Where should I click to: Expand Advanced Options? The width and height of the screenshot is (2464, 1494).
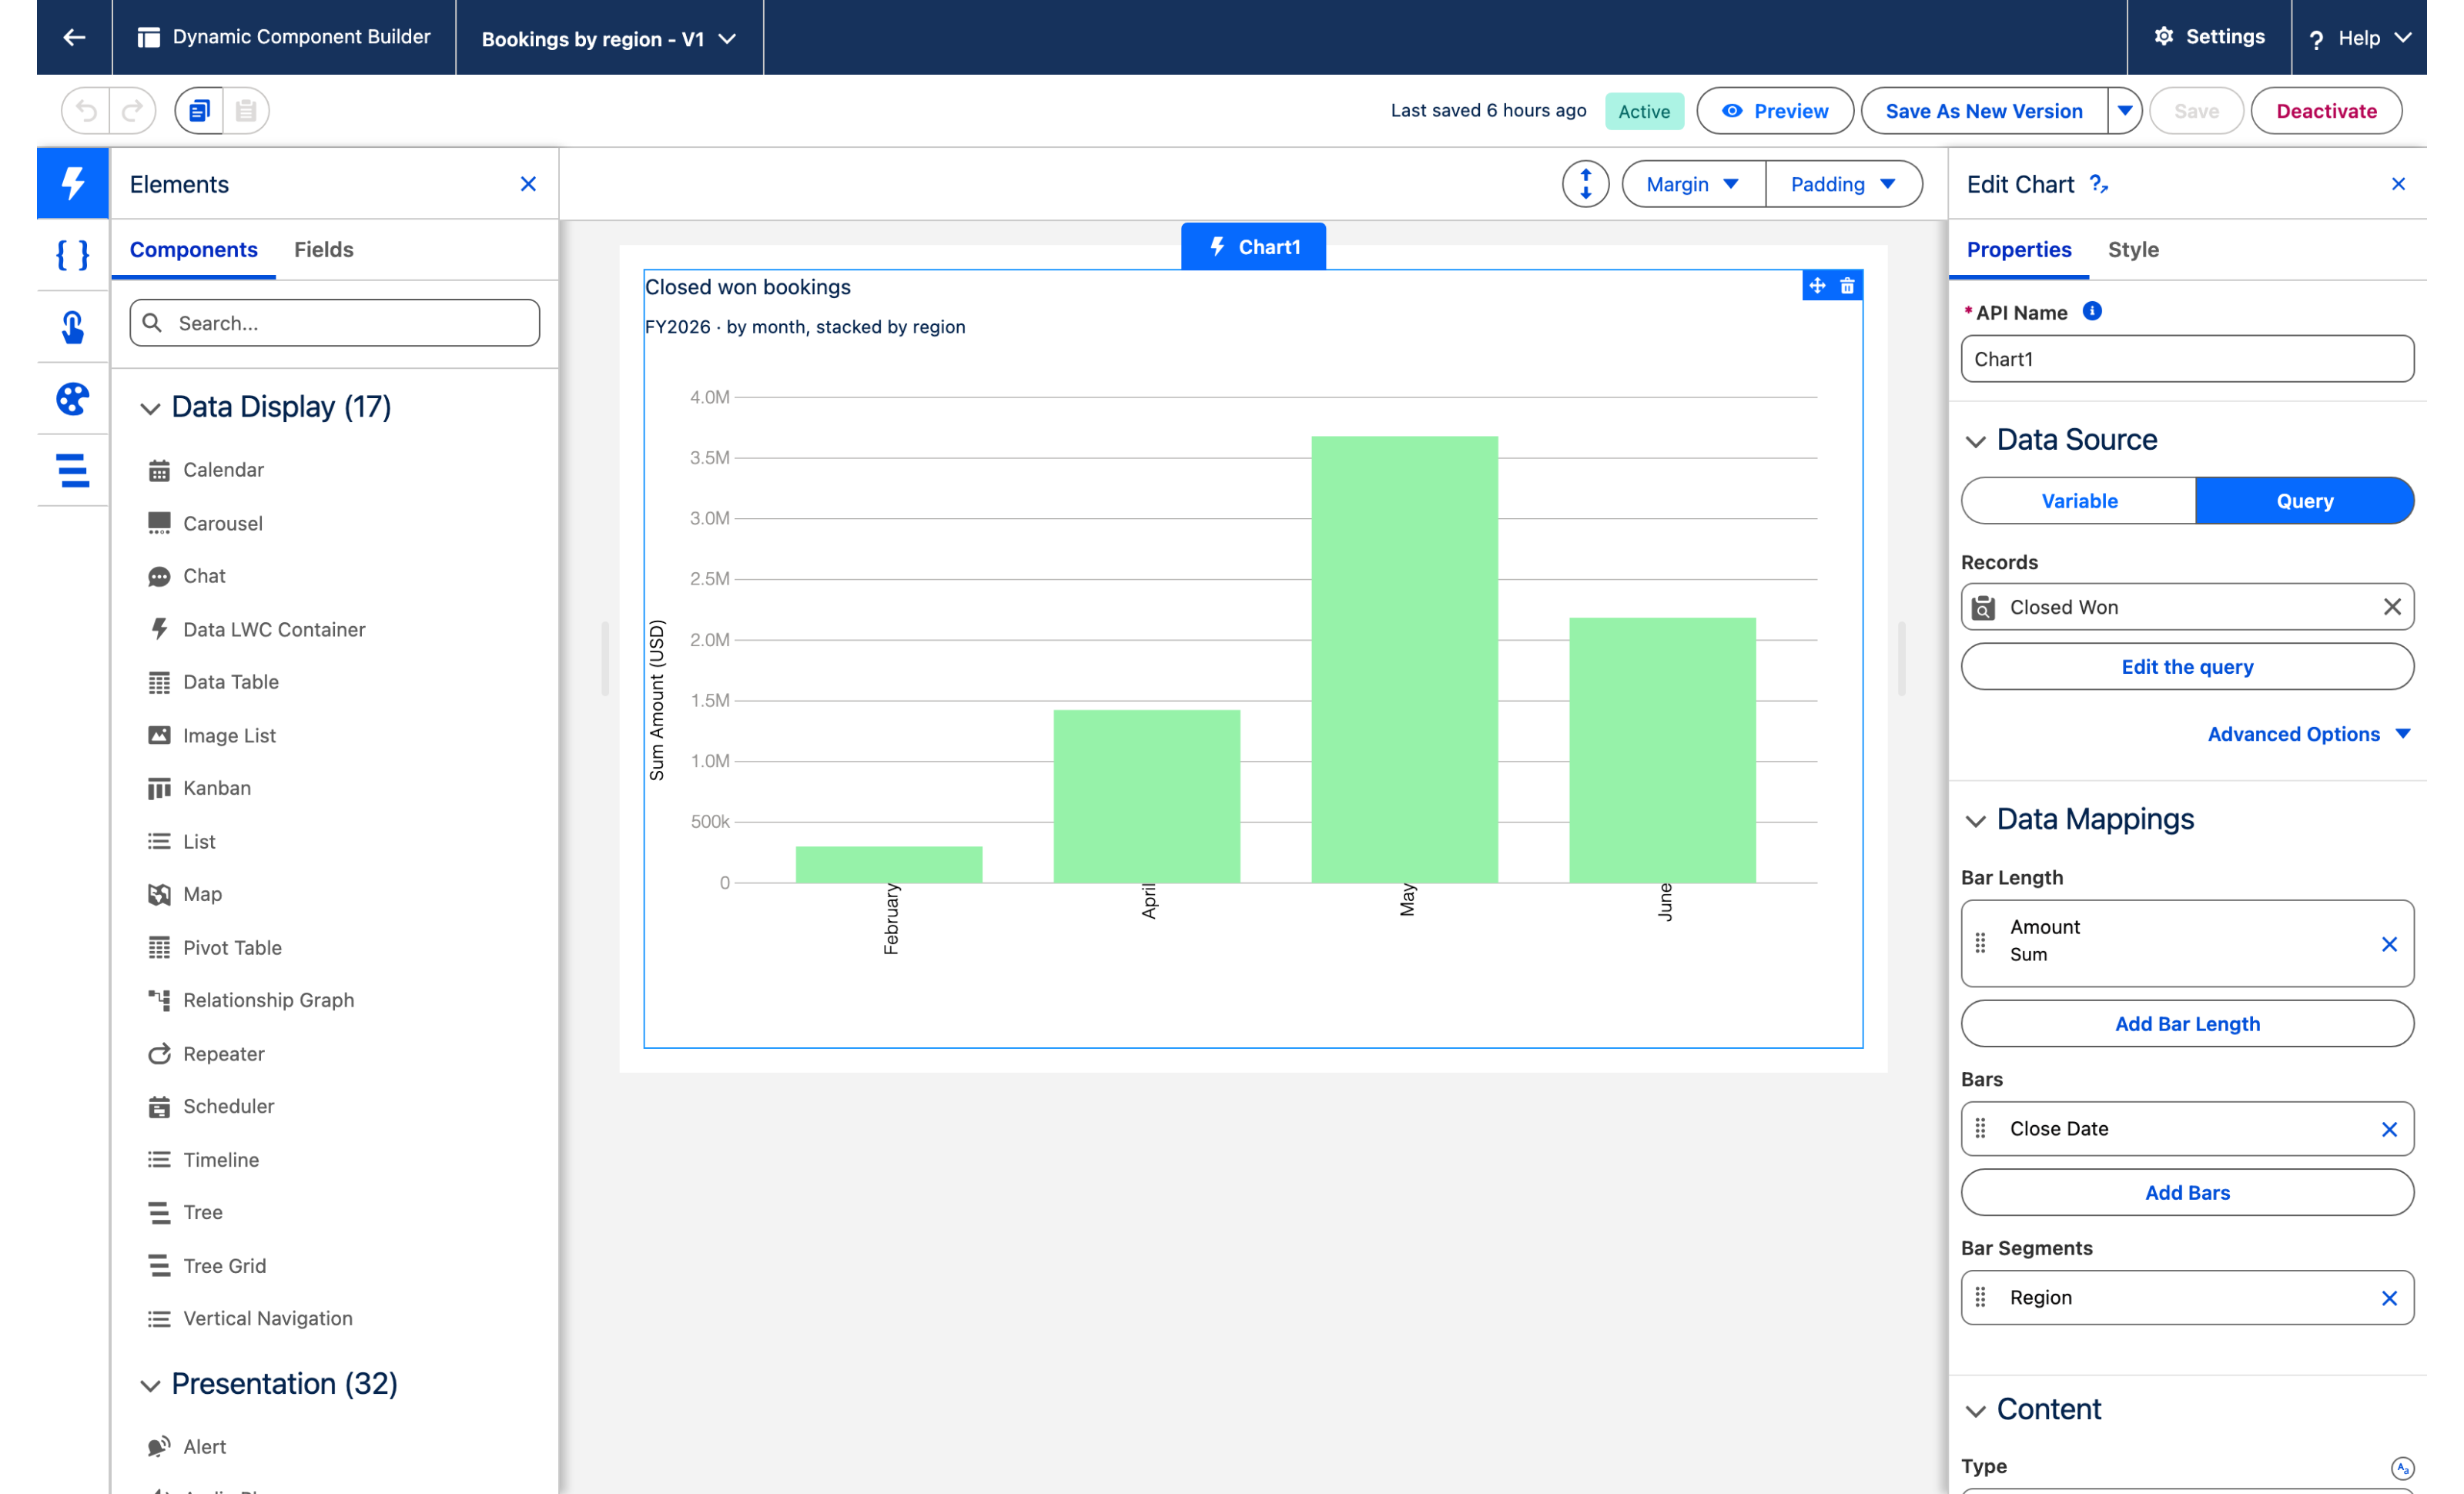(x=2309, y=734)
